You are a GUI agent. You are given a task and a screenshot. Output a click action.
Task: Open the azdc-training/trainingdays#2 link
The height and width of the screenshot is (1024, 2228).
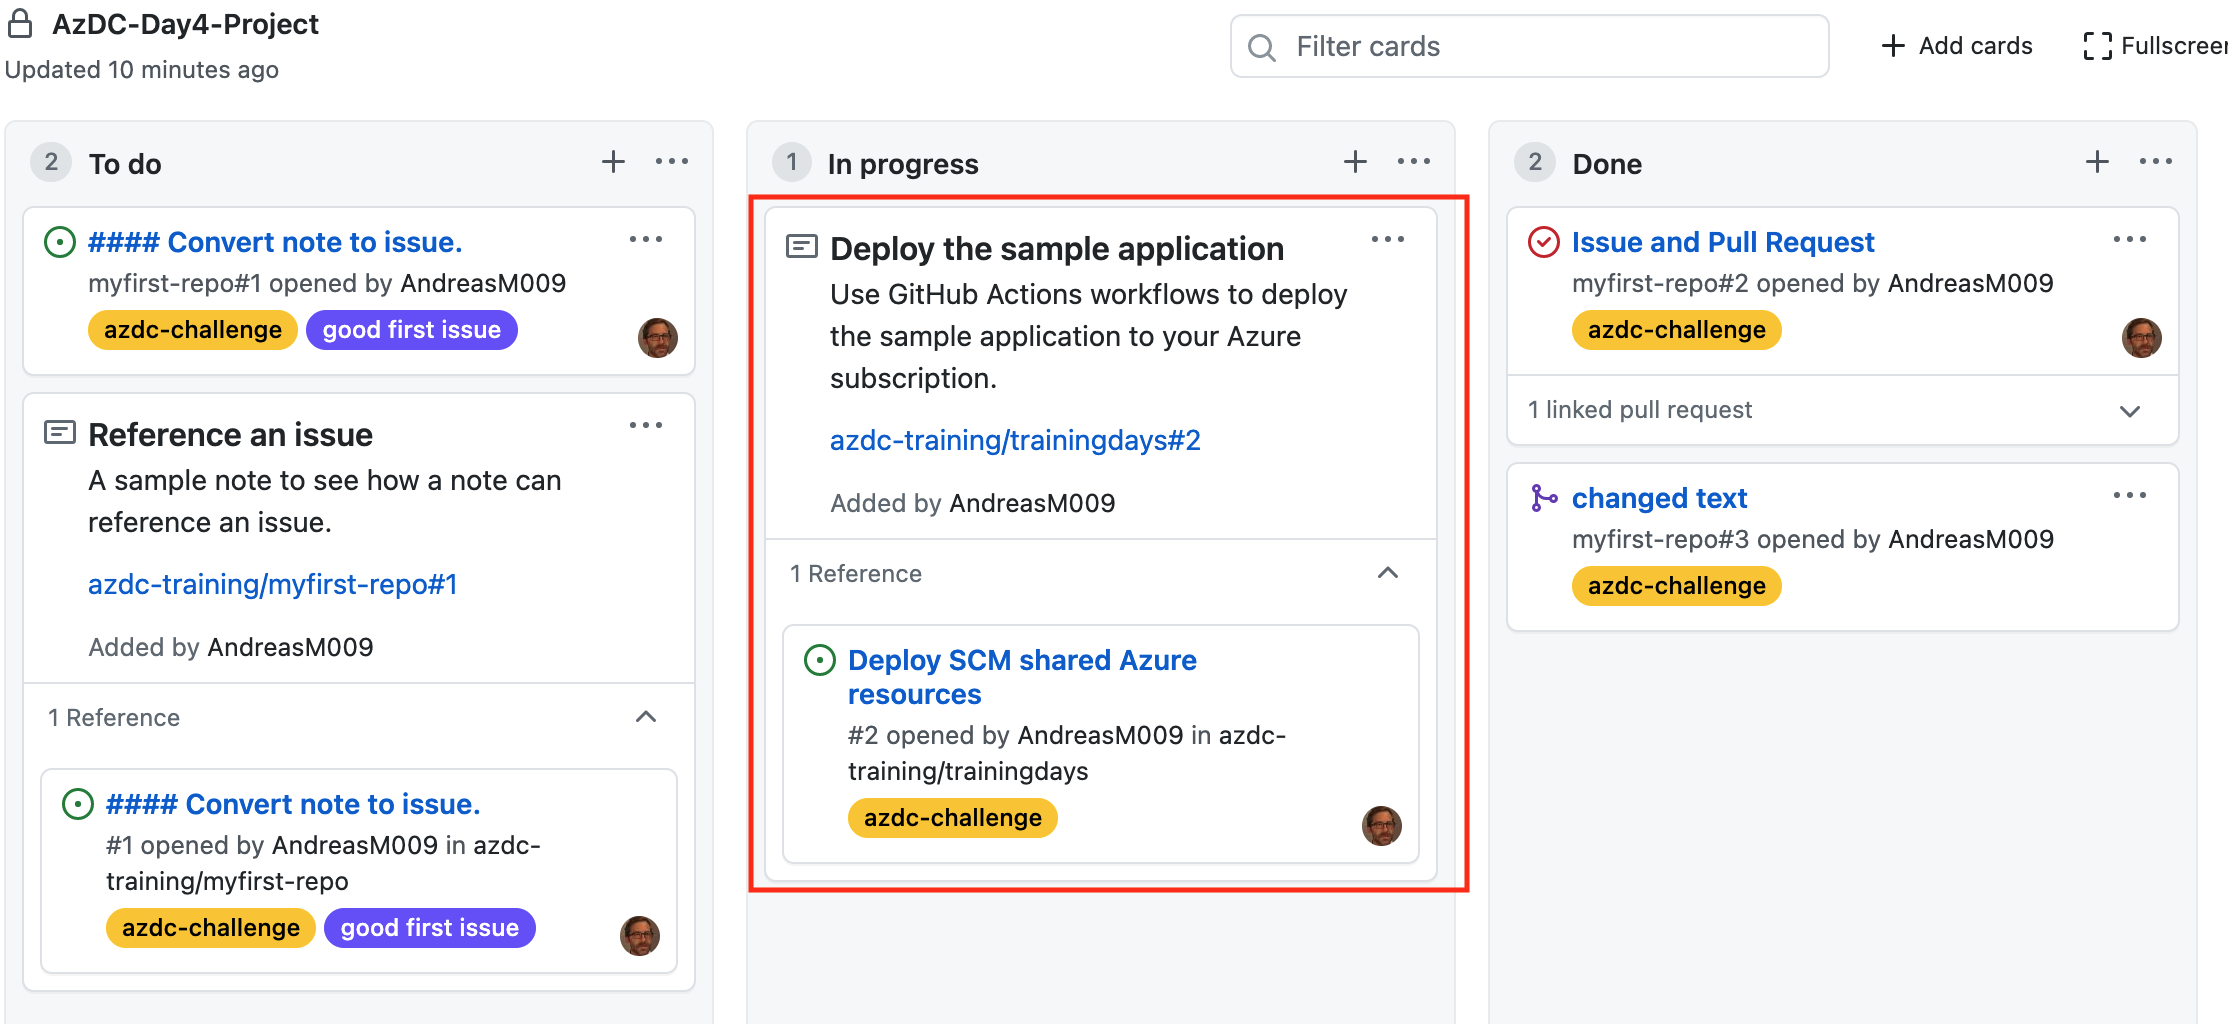tap(1015, 439)
